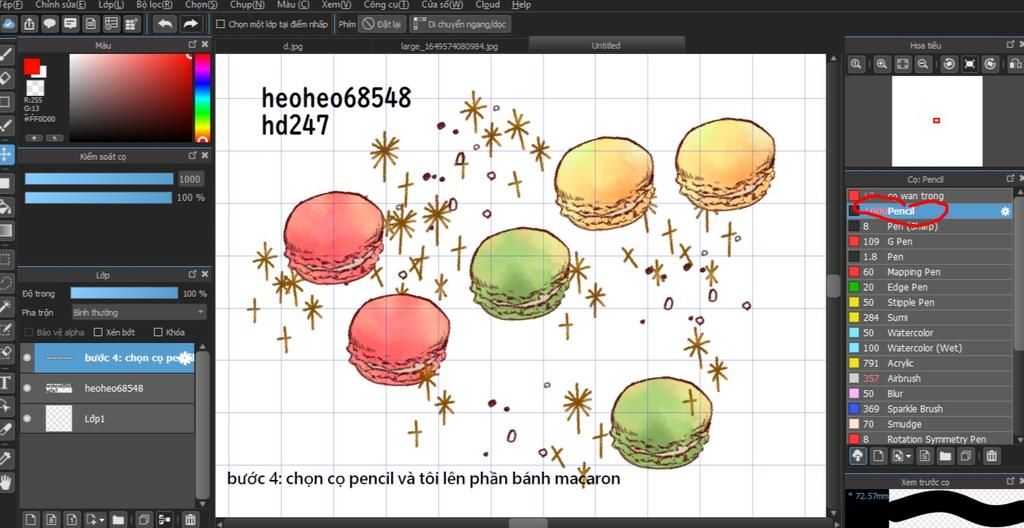Click the speech bubble toolbar icon
The image size is (1024, 528).
point(50,24)
